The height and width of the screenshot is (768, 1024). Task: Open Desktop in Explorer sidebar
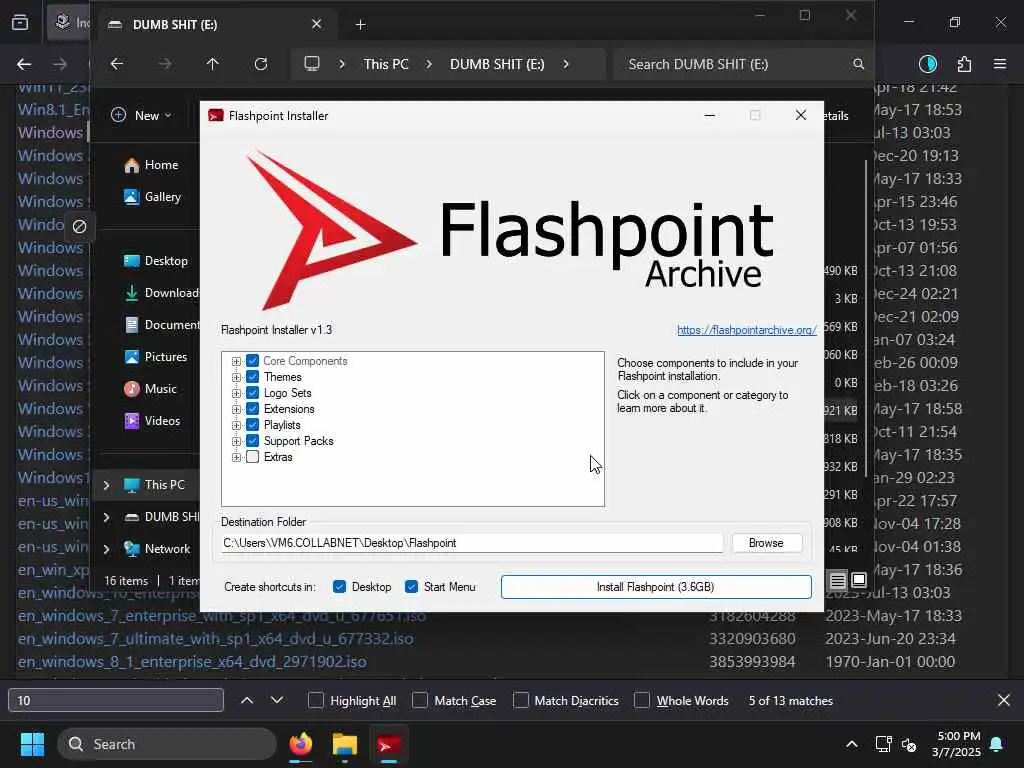tap(156, 261)
